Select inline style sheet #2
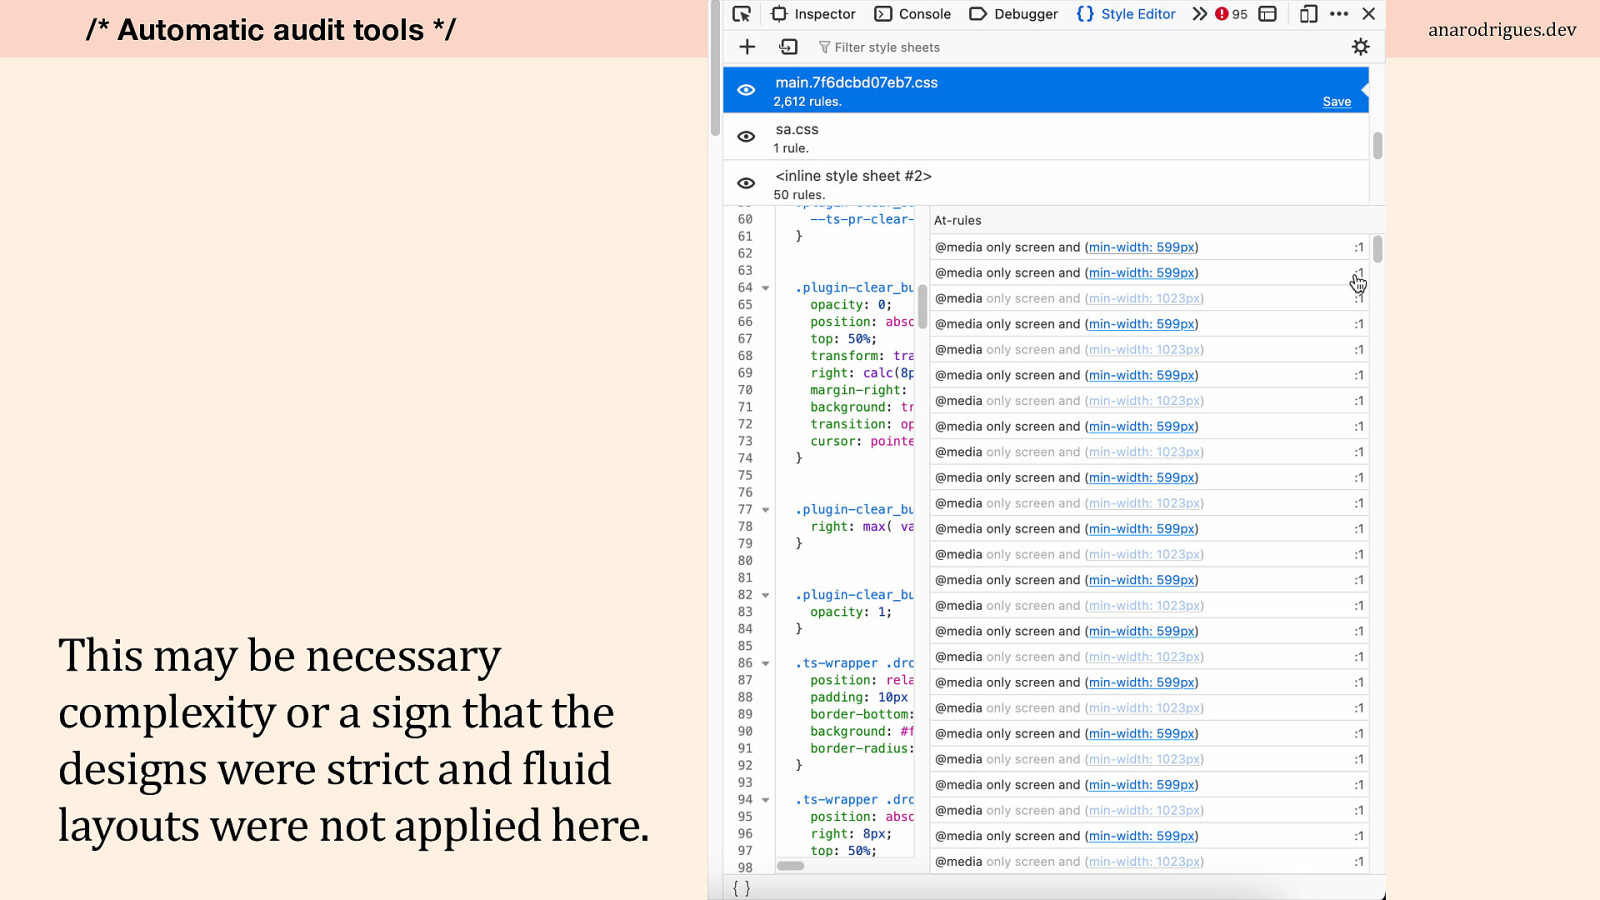1600x900 pixels. (x=1045, y=183)
